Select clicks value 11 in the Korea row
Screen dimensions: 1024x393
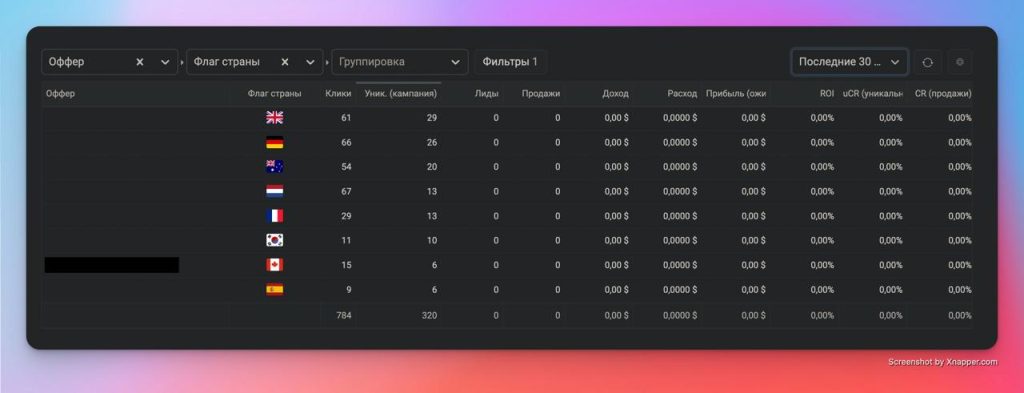(x=346, y=240)
